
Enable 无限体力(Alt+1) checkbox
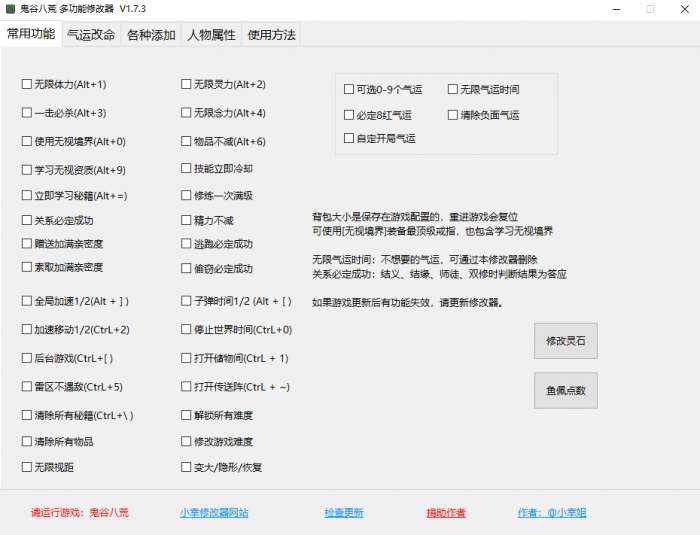tap(64, 84)
